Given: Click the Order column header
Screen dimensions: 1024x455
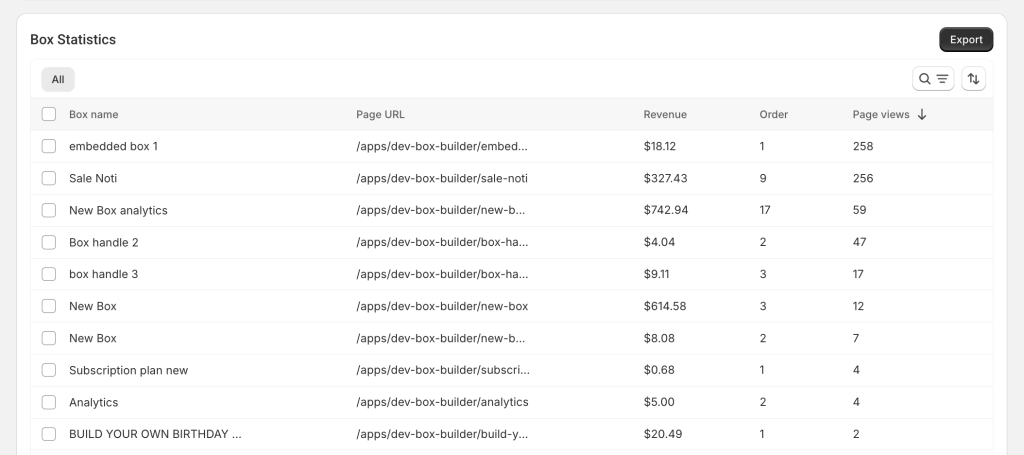Looking at the screenshot, I should pos(773,115).
